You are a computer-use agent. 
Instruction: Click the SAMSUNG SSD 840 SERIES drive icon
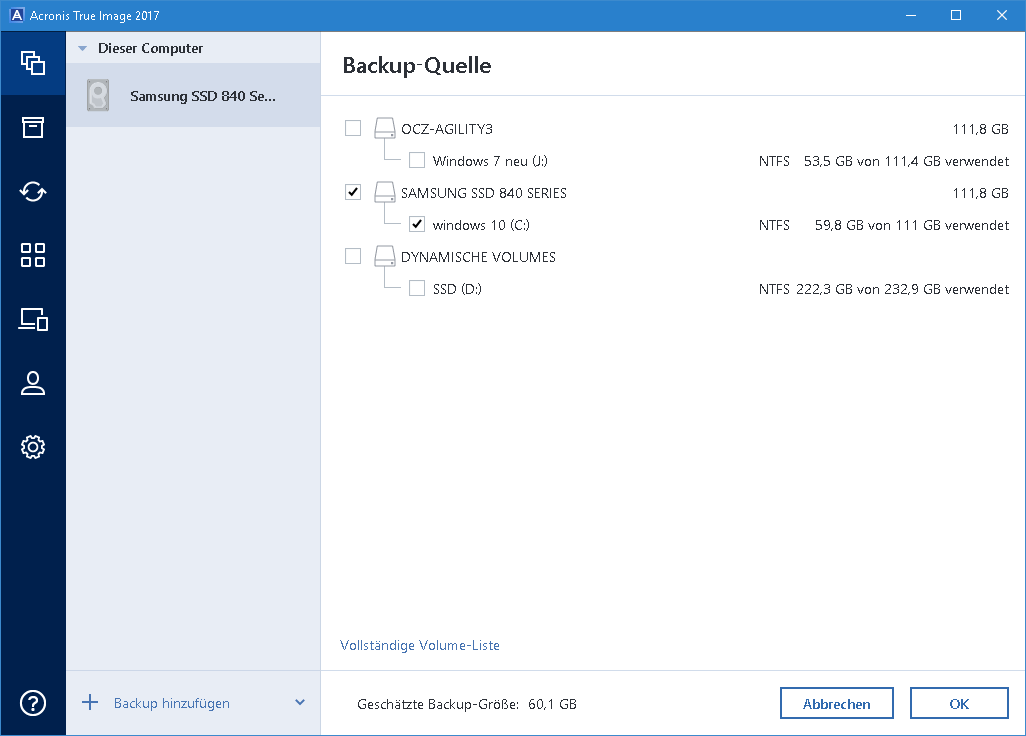[x=385, y=192]
